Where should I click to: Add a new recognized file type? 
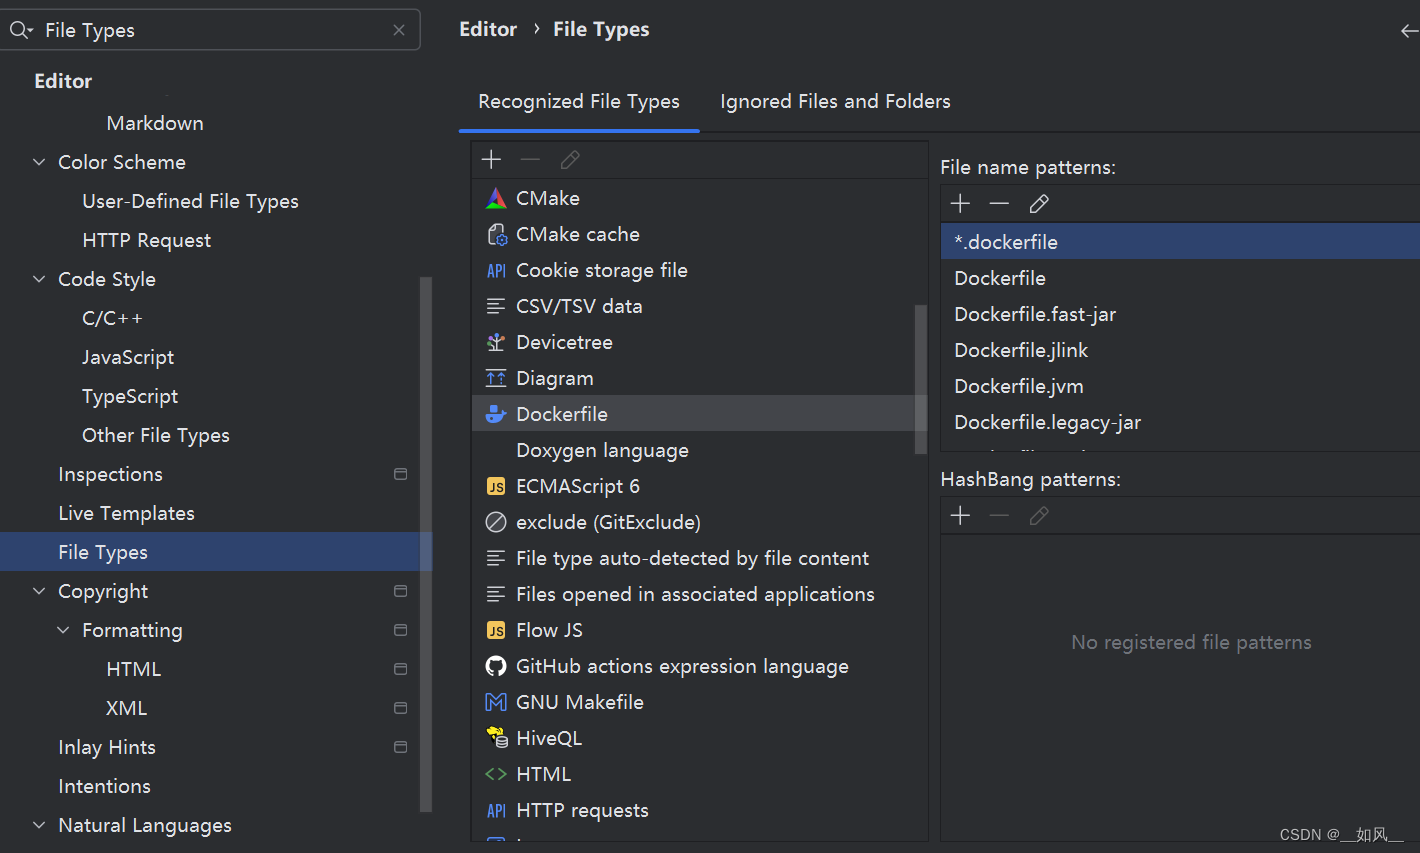491,159
